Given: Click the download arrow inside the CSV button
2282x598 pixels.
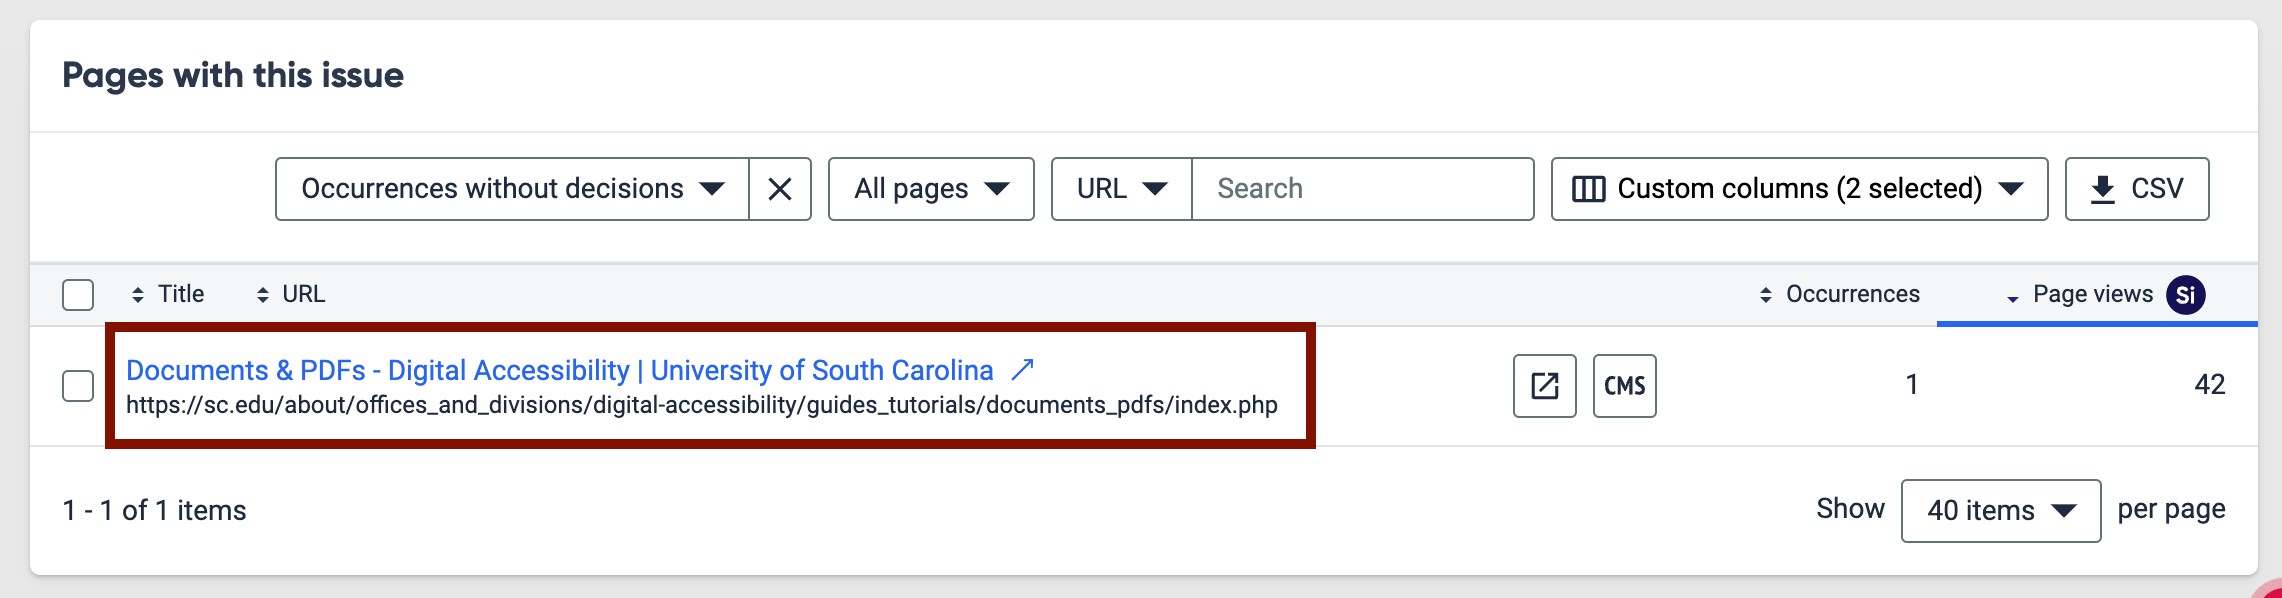Looking at the screenshot, I should pyautogui.click(x=2104, y=188).
